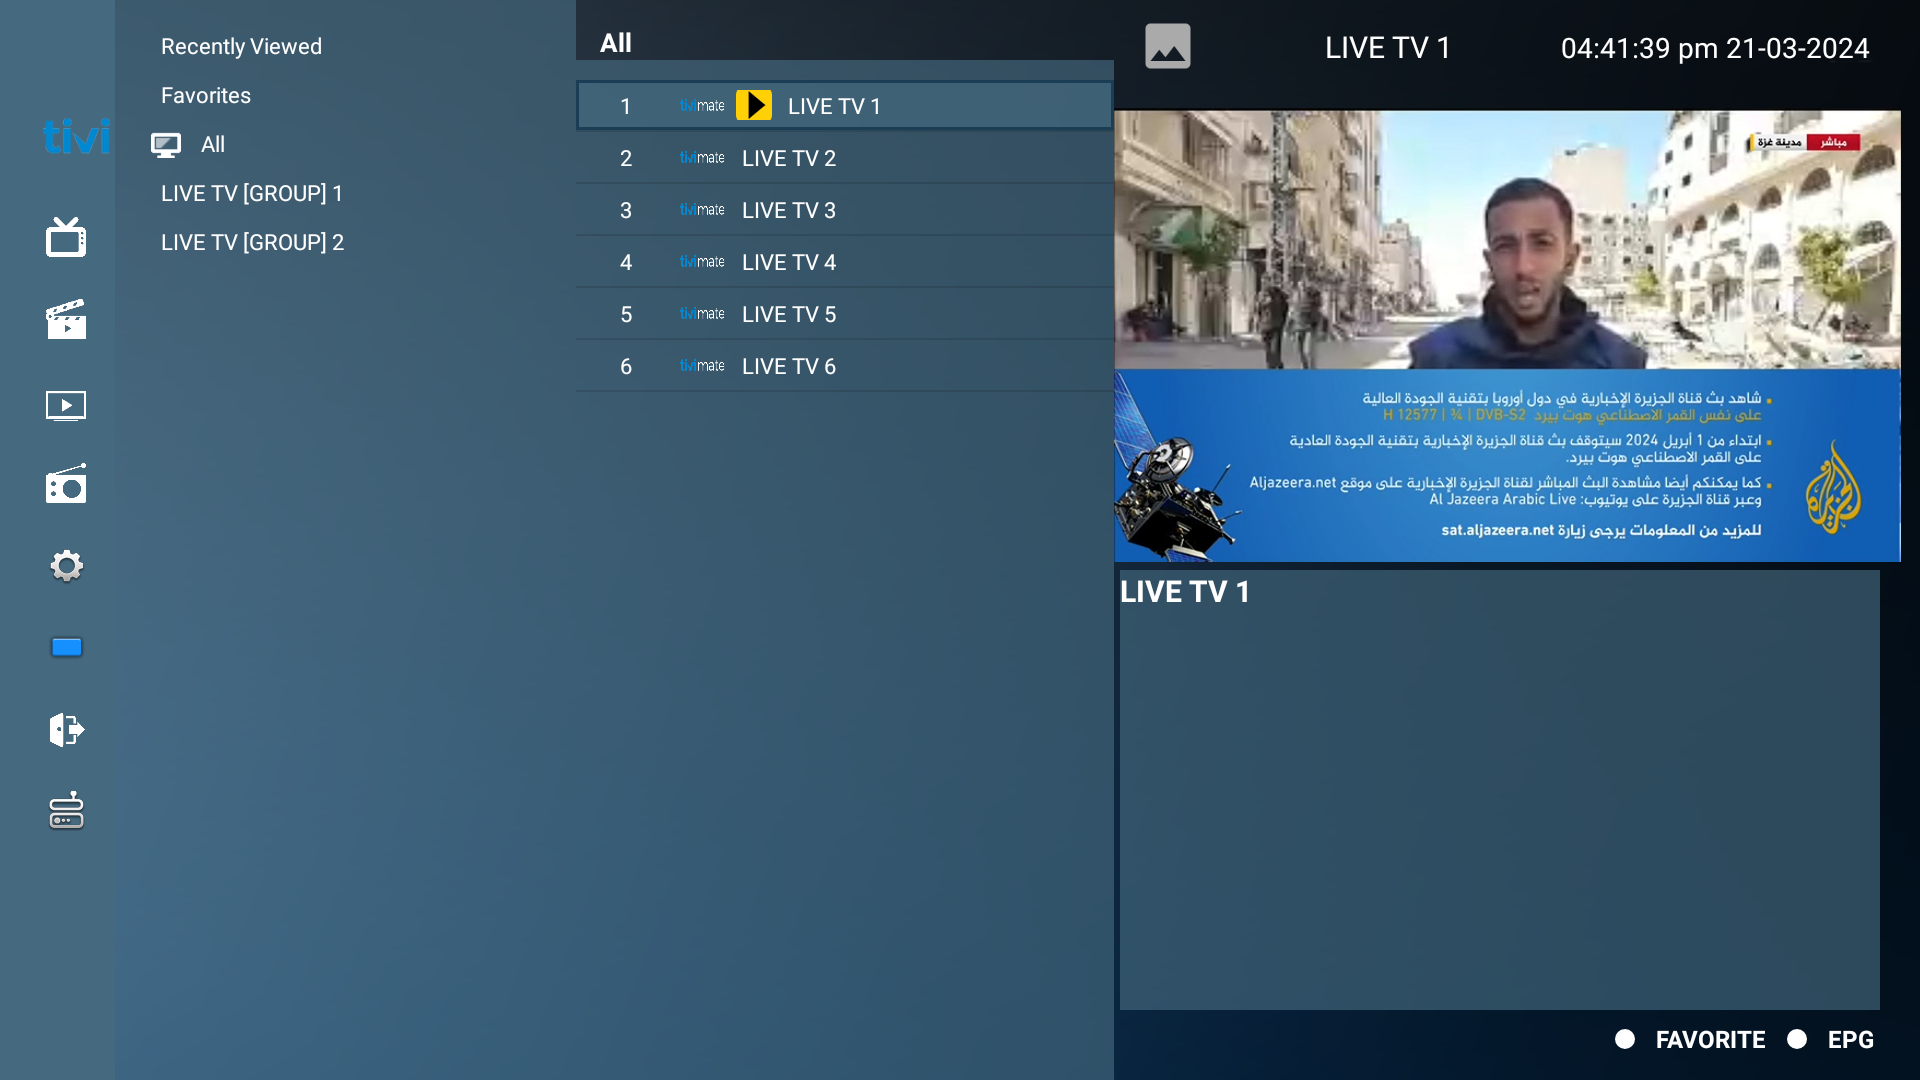Viewport: 1920px width, 1080px height.
Task: Click channel number 6
Action: pos(626,366)
